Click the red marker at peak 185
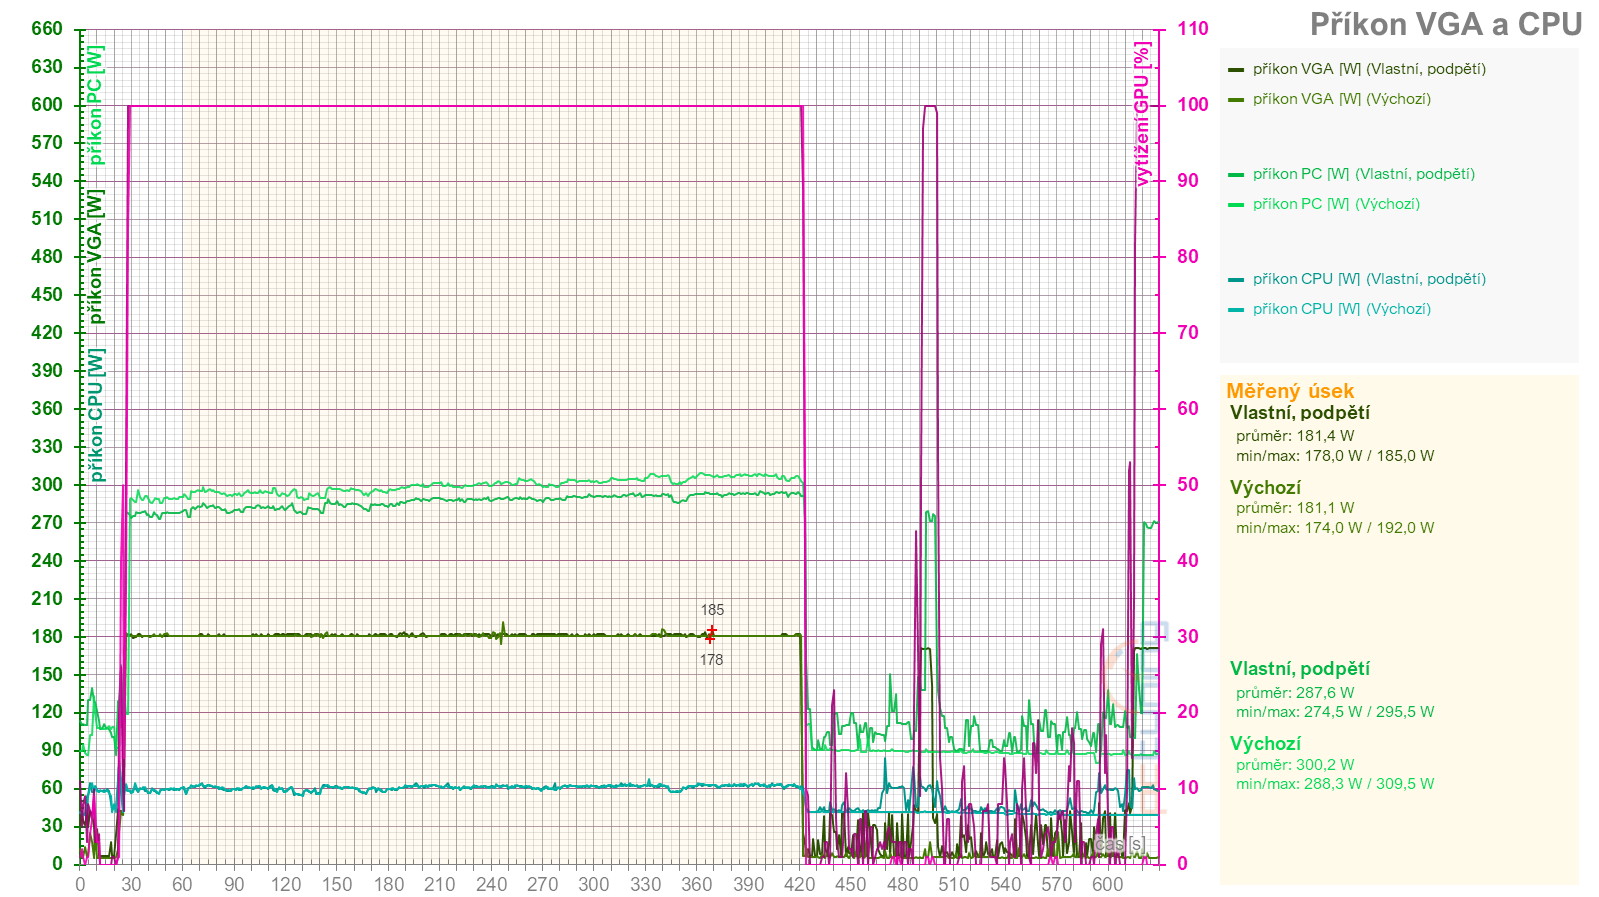Viewport: 1599px width, 897px height. coord(711,630)
